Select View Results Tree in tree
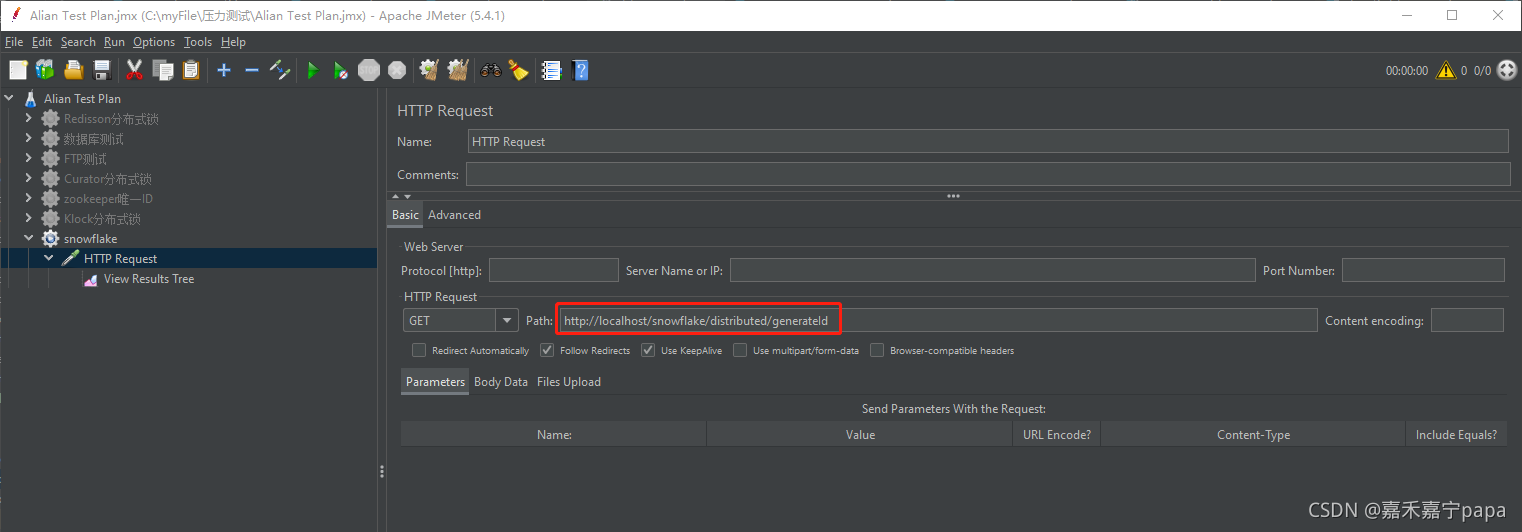Viewport: 1522px width, 532px height. point(149,279)
